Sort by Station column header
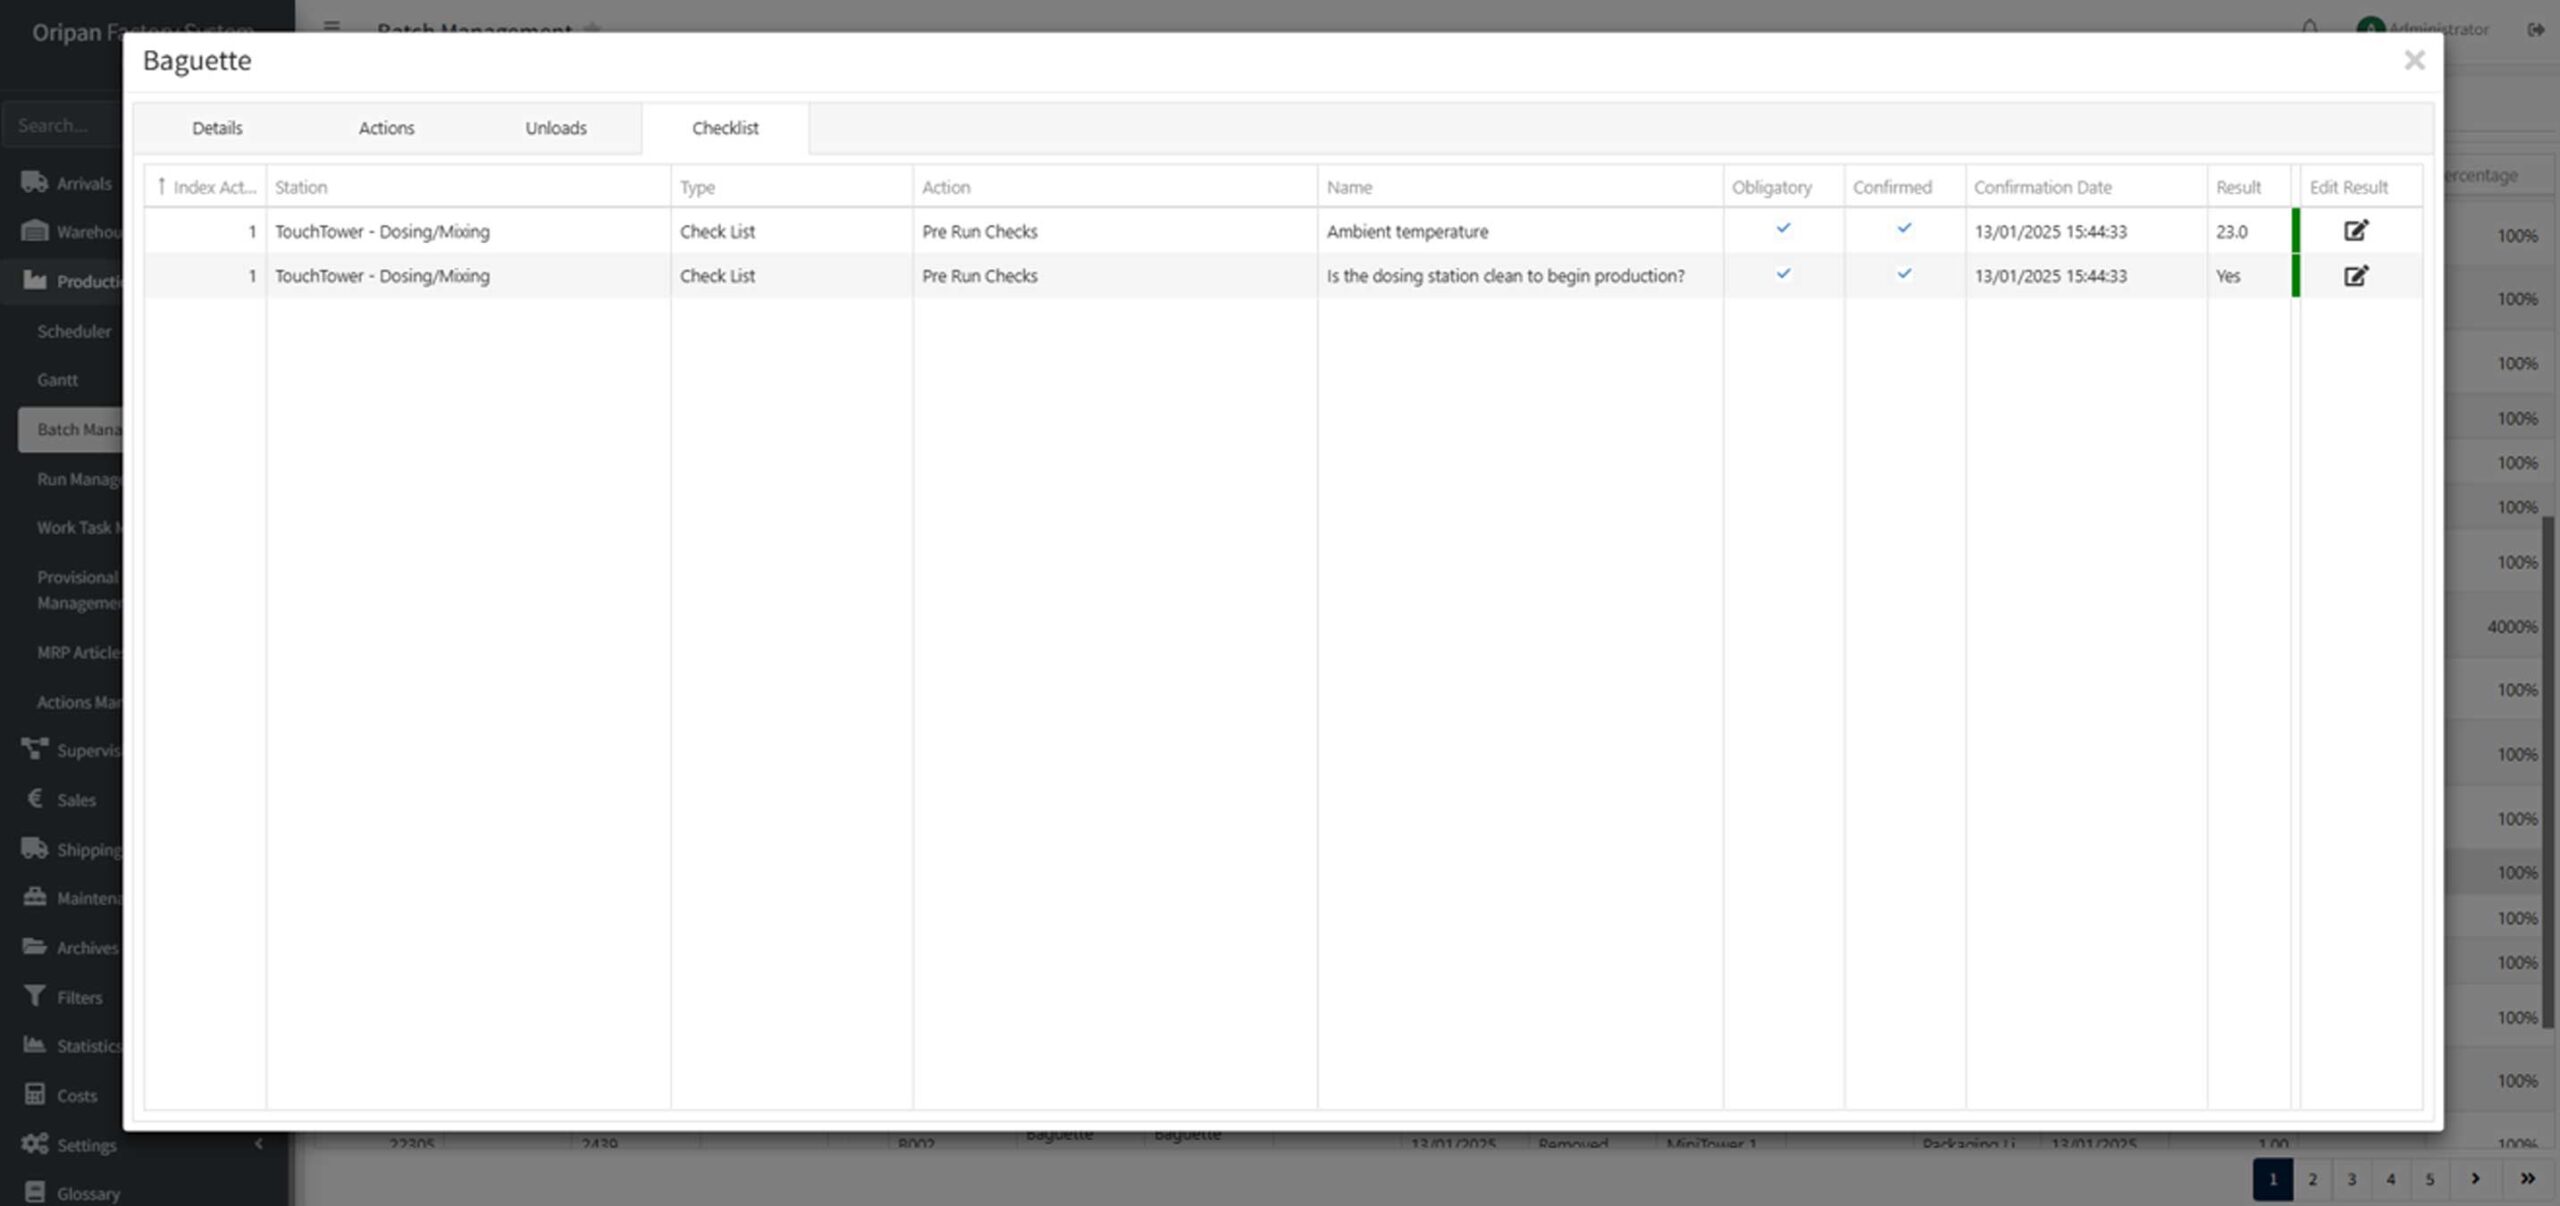The height and width of the screenshot is (1206, 2560). pyautogui.click(x=468, y=187)
